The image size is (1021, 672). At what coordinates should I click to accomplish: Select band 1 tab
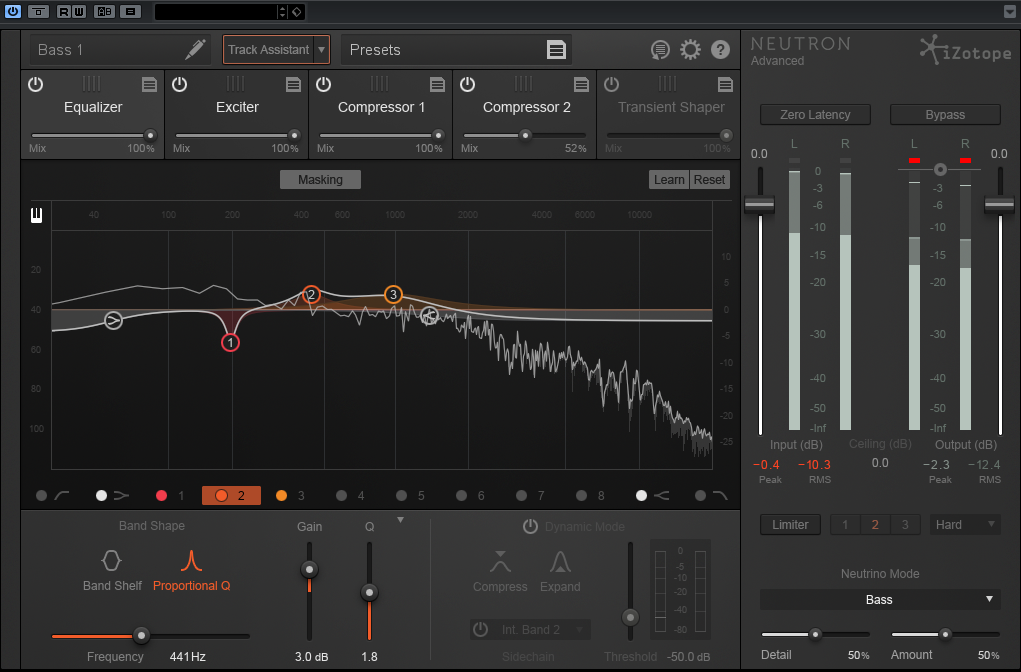(171, 496)
